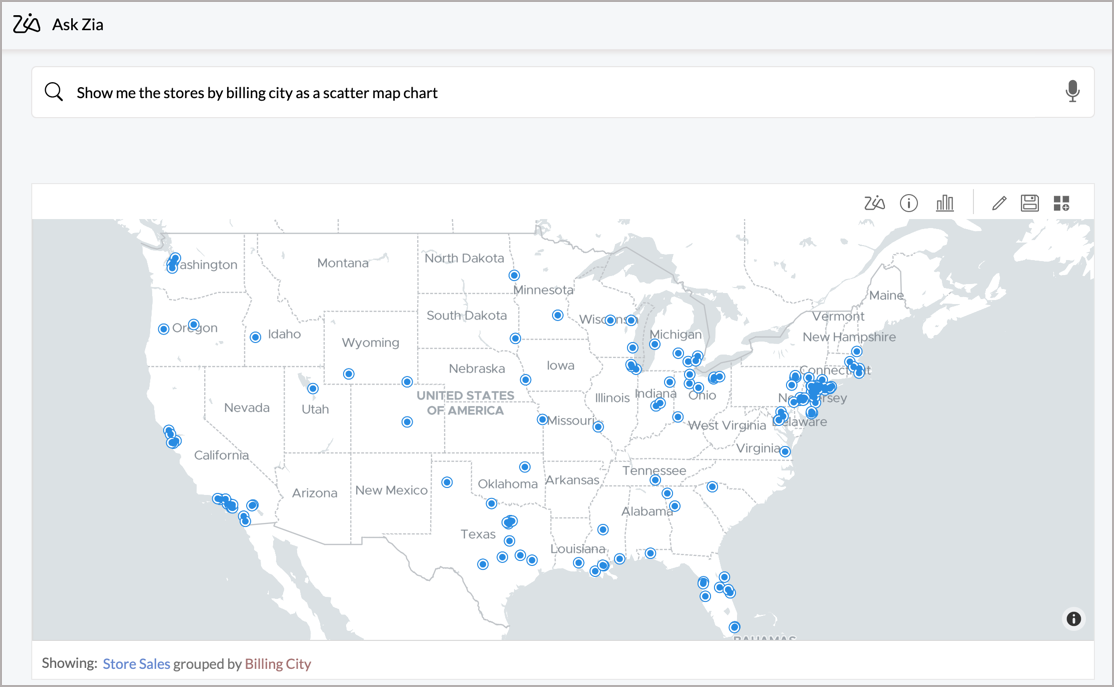Click the Zia insights icon in chart toolbar
Screen dimensions: 1114x687
[x=874, y=203]
